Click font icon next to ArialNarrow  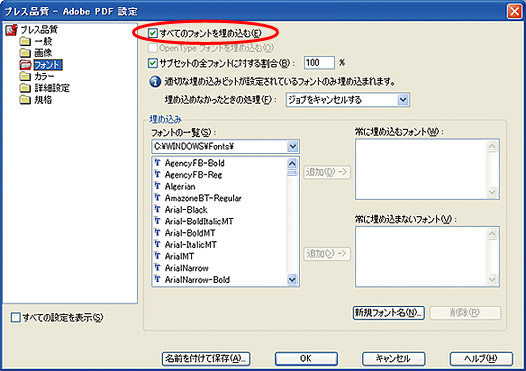(157, 268)
